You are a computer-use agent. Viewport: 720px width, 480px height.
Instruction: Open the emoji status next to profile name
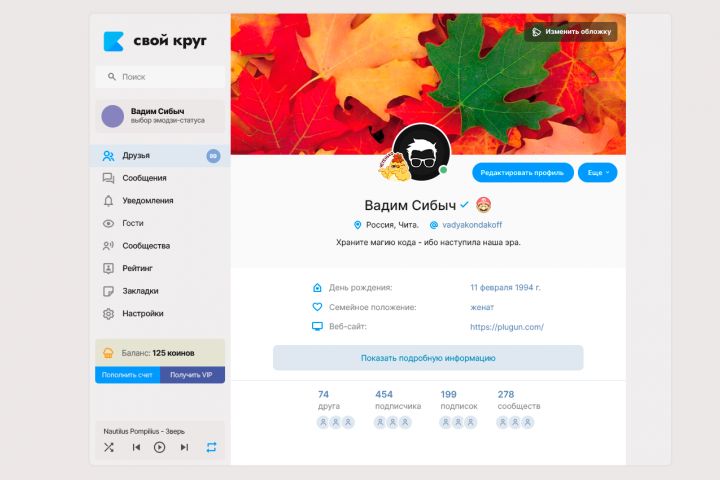coord(483,205)
